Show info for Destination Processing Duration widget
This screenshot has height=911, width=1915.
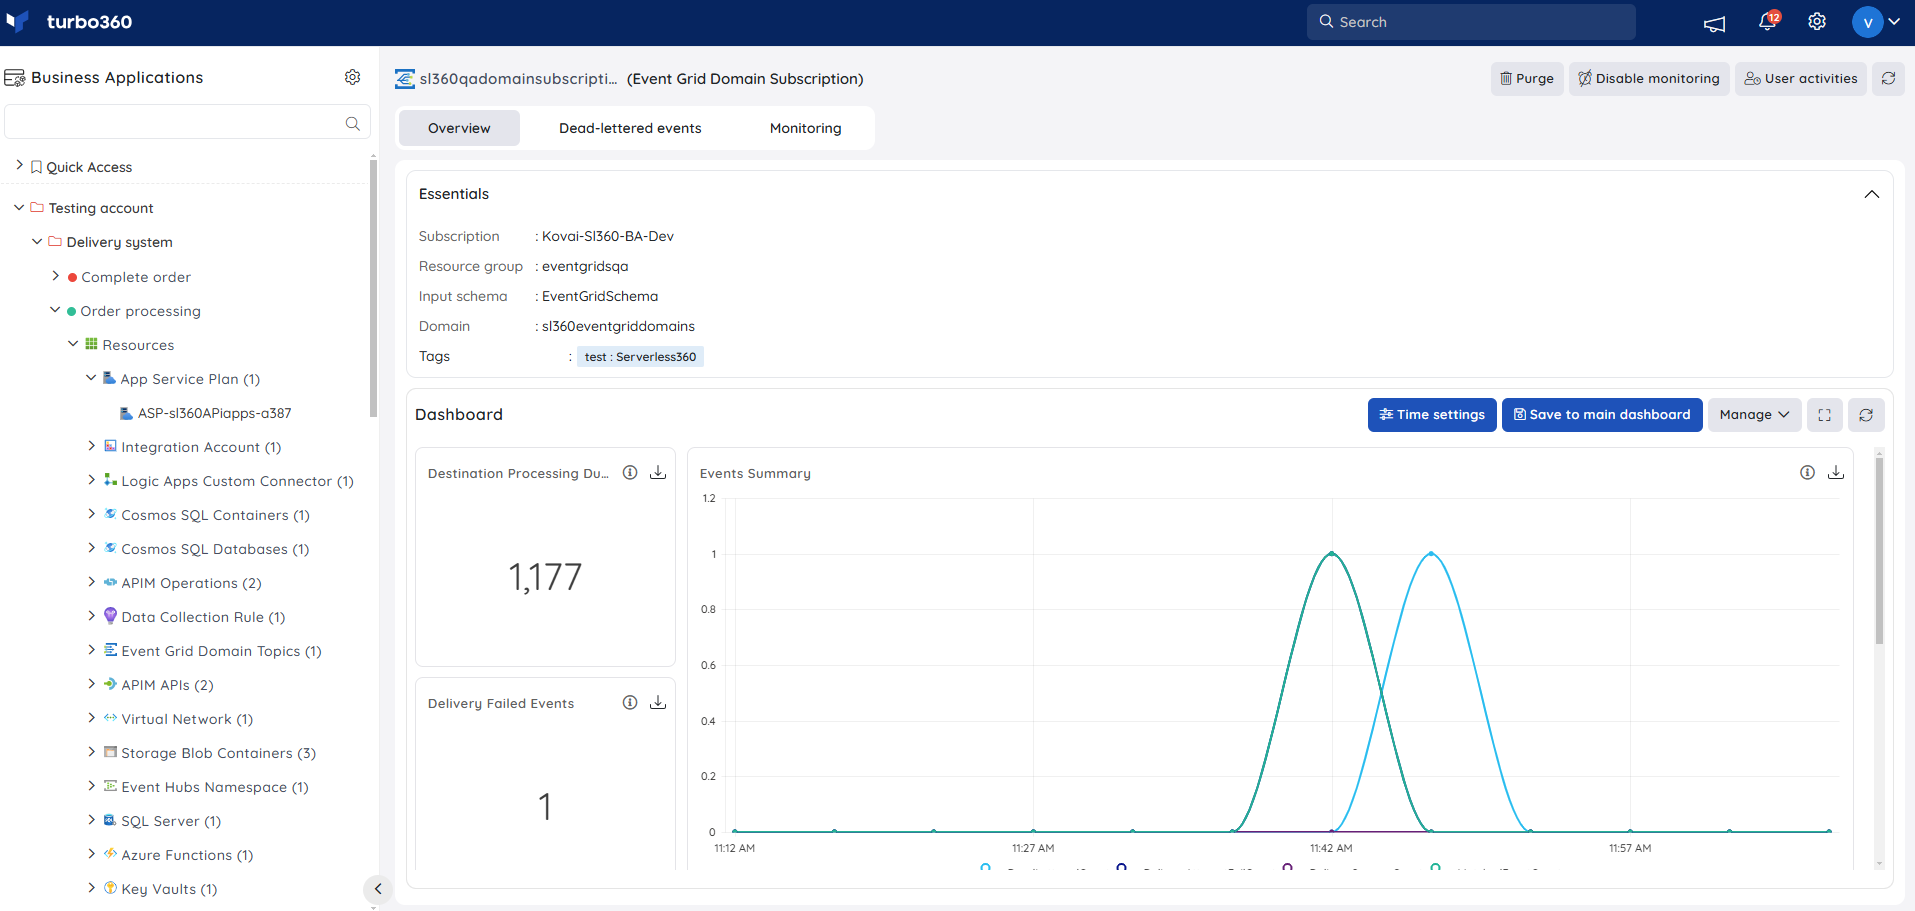click(x=630, y=473)
